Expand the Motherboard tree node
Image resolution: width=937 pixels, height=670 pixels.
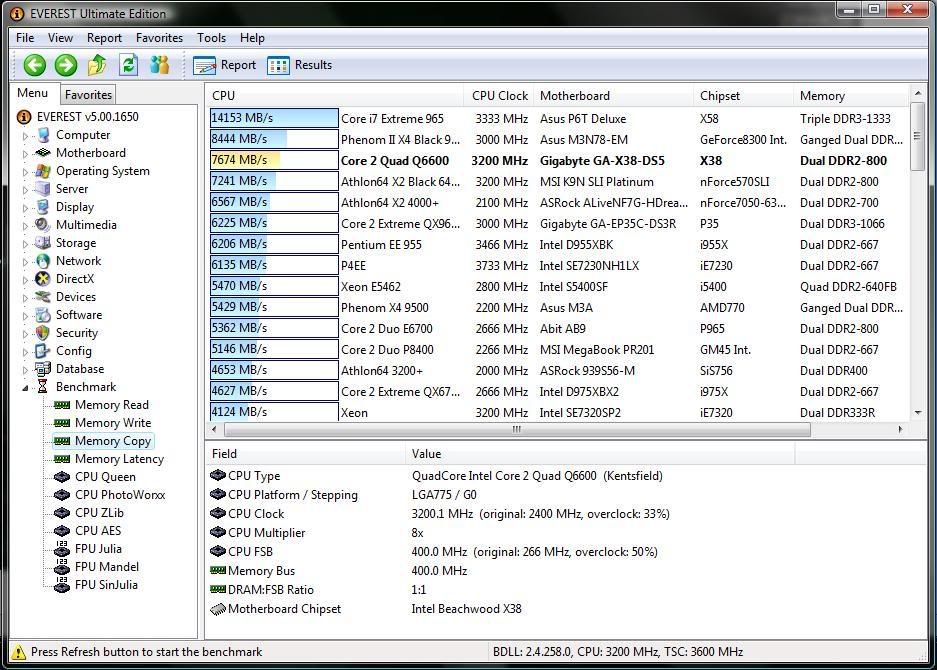[25, 154]
